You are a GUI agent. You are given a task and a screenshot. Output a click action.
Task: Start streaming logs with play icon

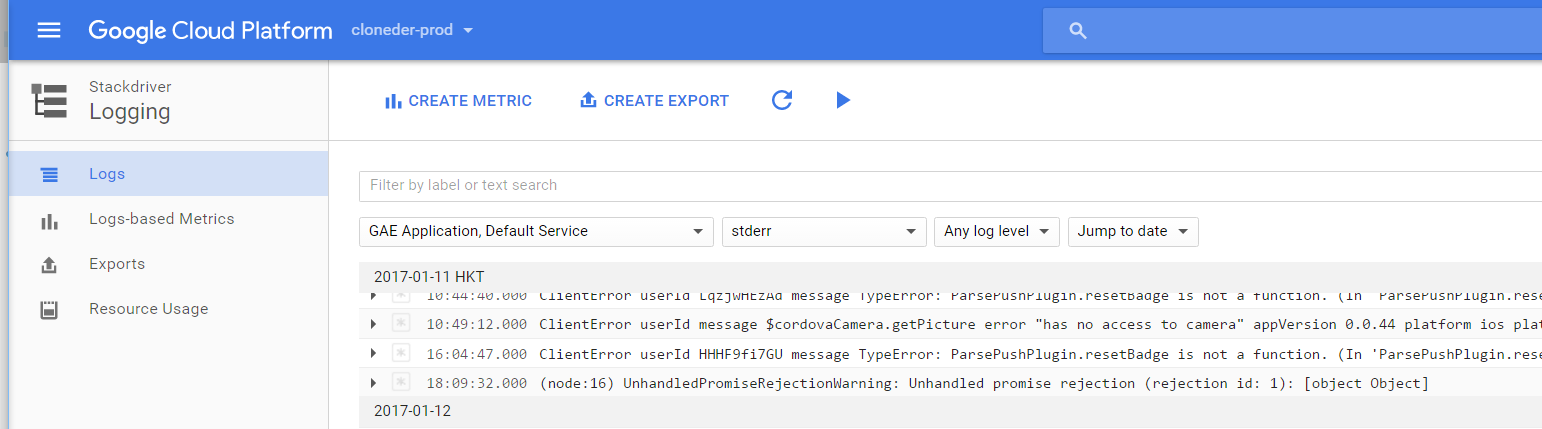tap(843, 100)
